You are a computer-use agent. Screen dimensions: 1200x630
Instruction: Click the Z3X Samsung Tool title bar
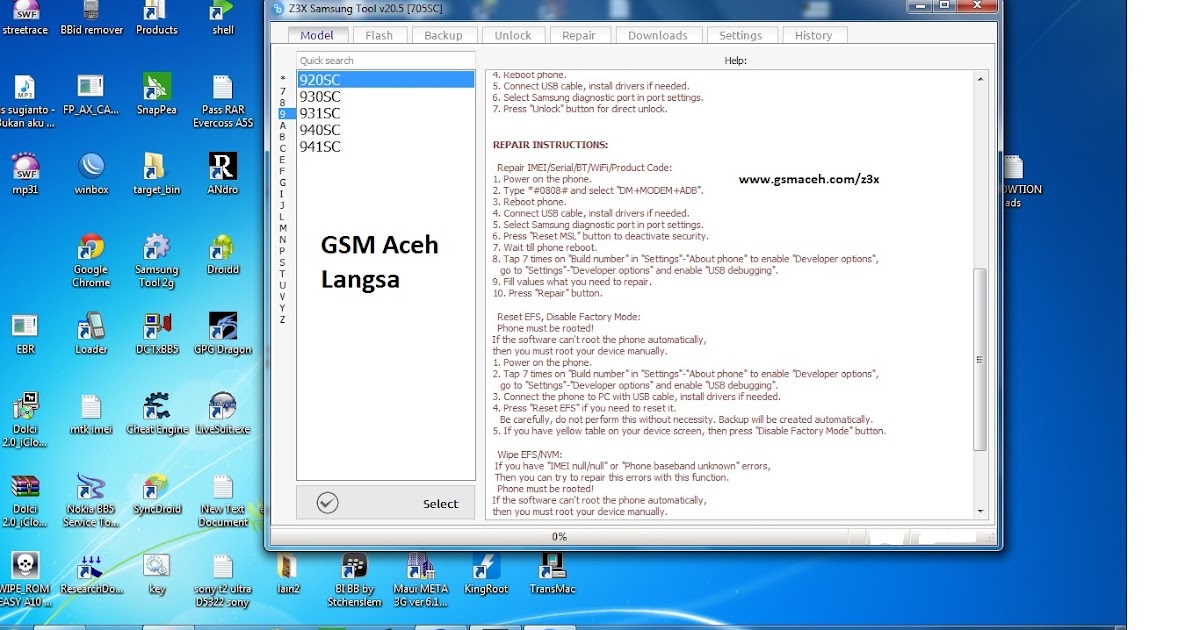tap(590, 8)
